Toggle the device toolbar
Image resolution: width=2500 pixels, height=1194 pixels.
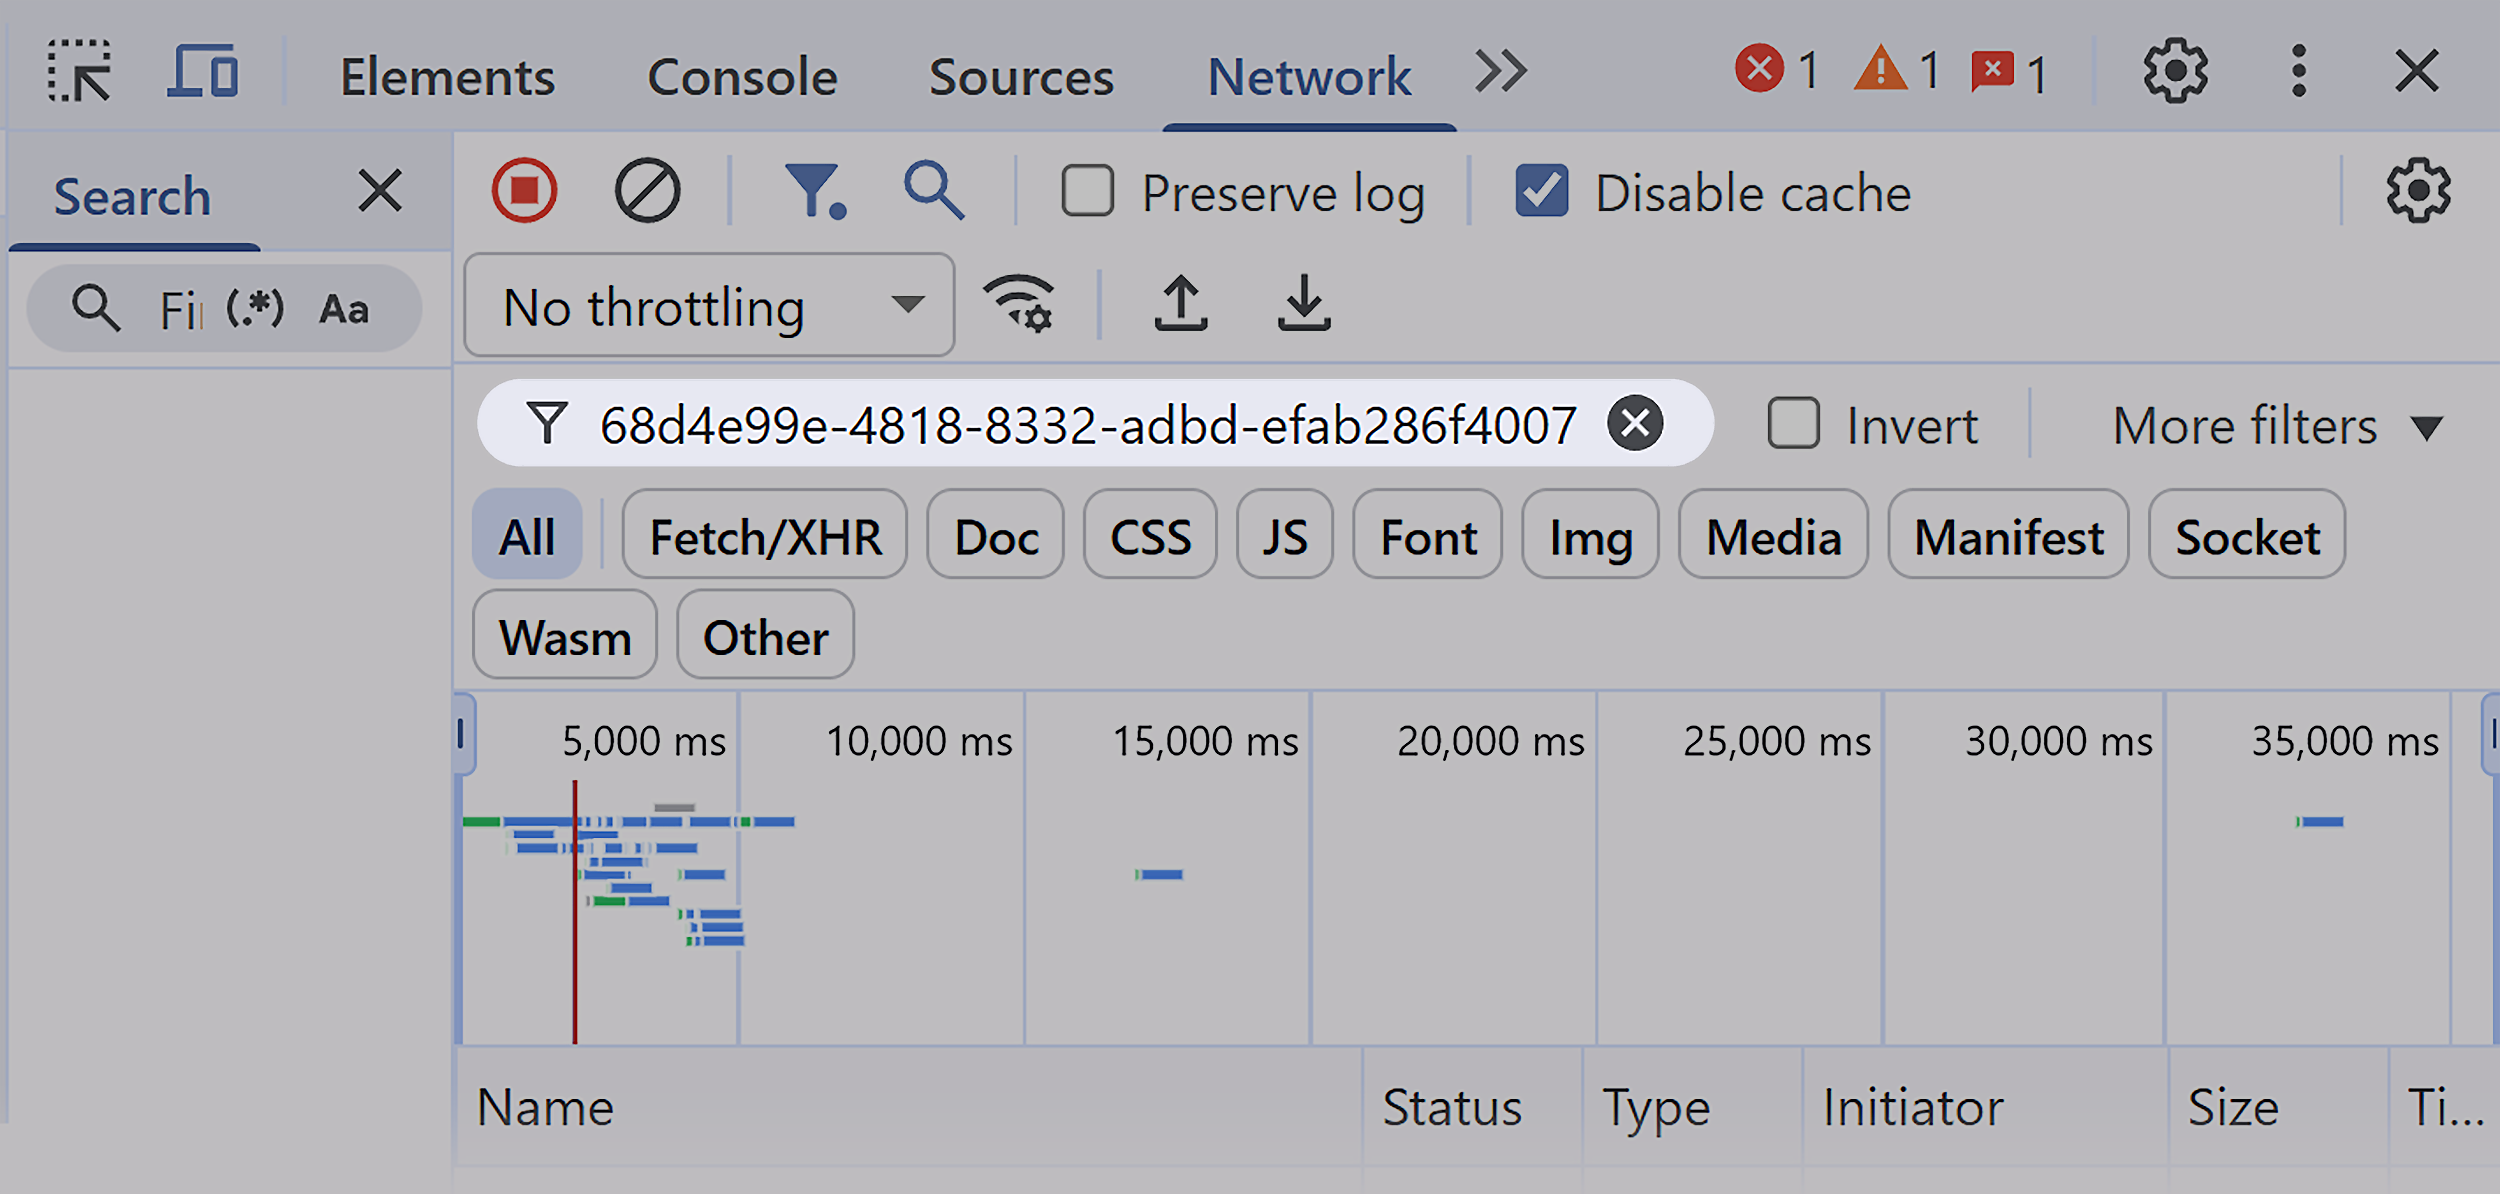(203, 71)
